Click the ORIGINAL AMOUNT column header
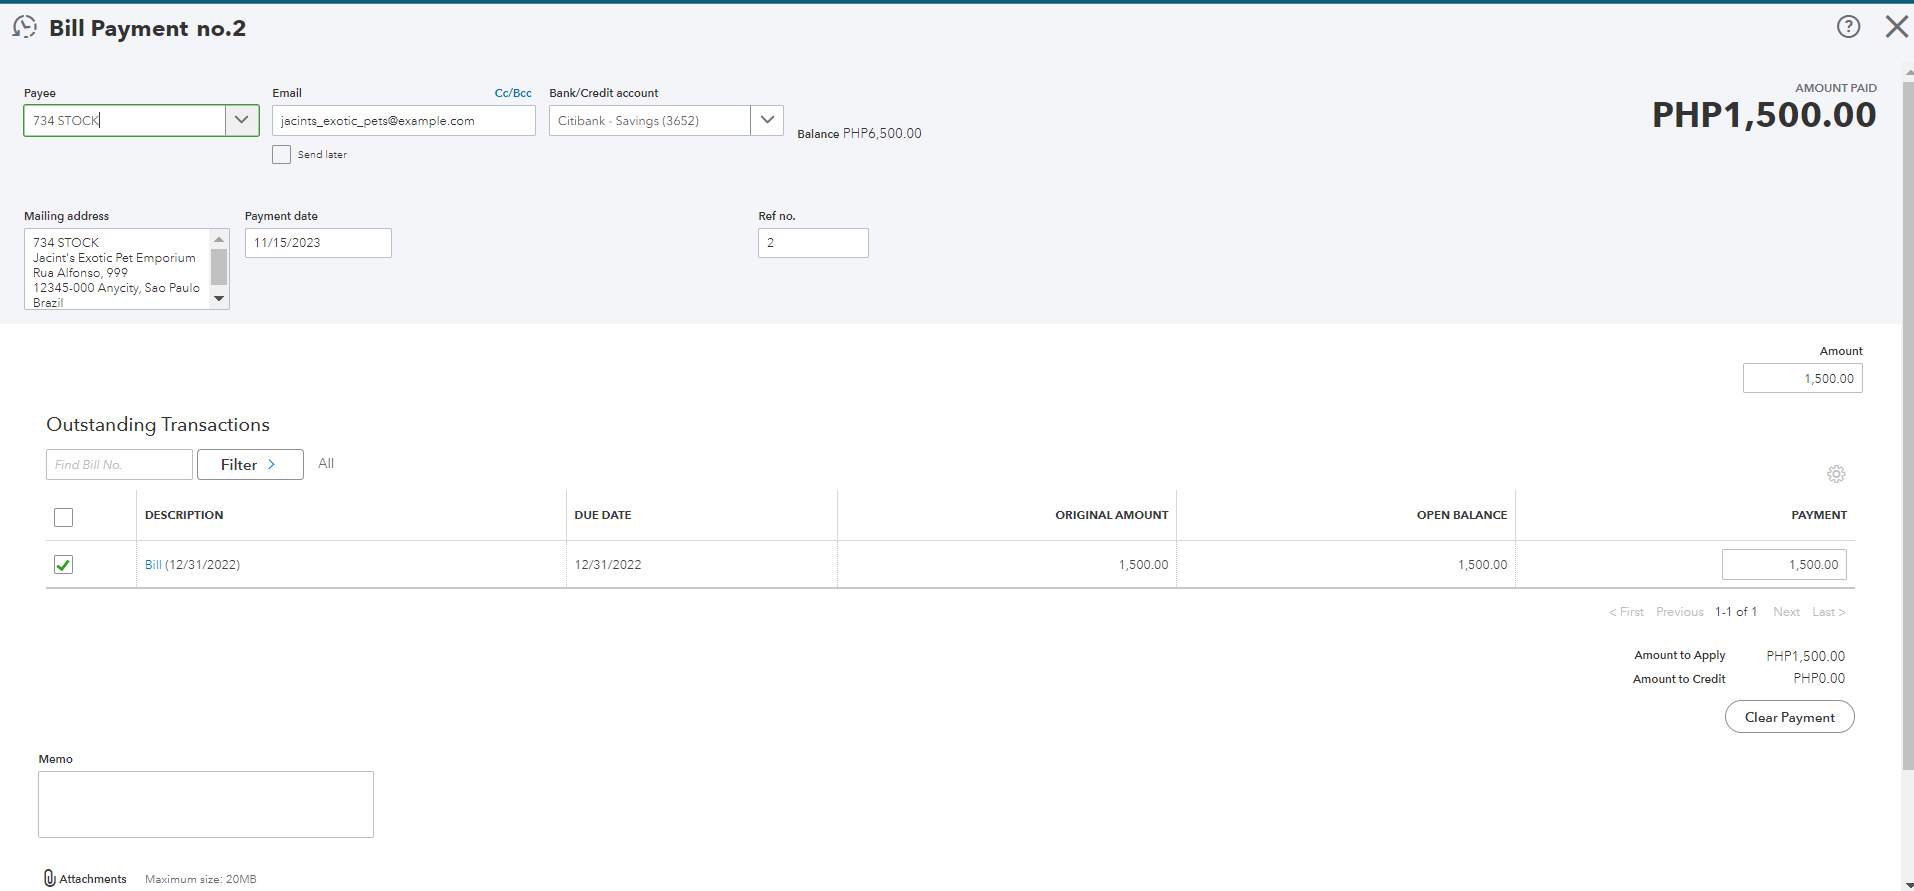The height and width of the screenshot is (891, 1914). pos(1112,515)
